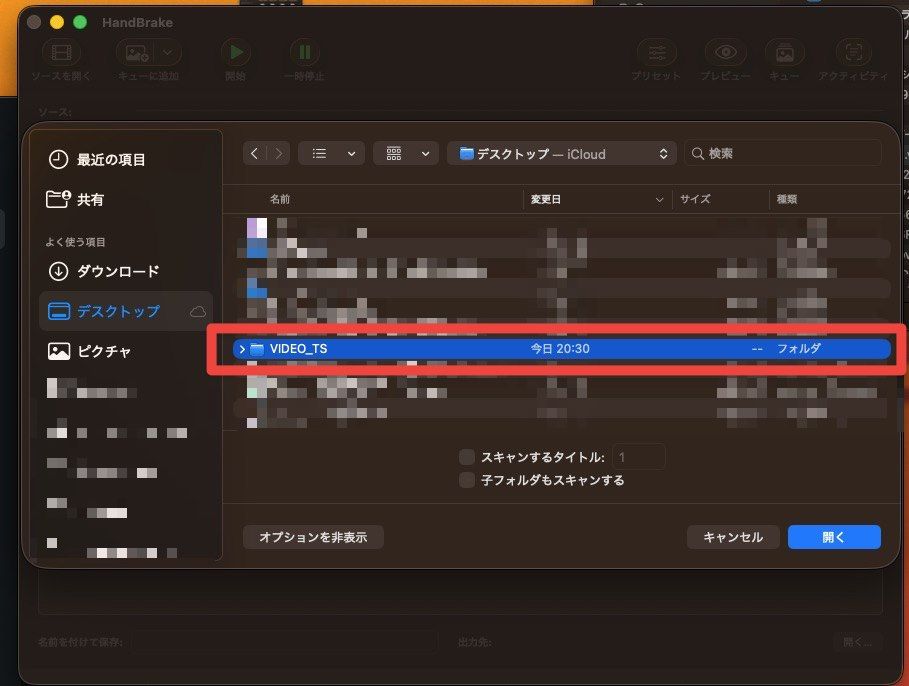Navigate back with the left chevron

pyautogui.click(x=254, y=154)
